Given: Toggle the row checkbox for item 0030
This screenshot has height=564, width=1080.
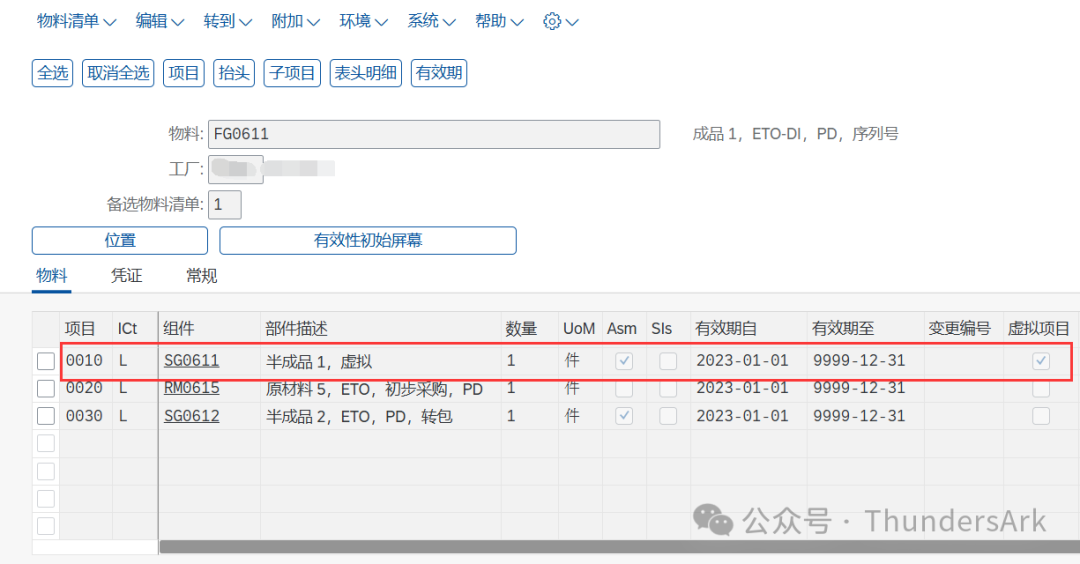Looking at the screenshot, I should point(46,415).
